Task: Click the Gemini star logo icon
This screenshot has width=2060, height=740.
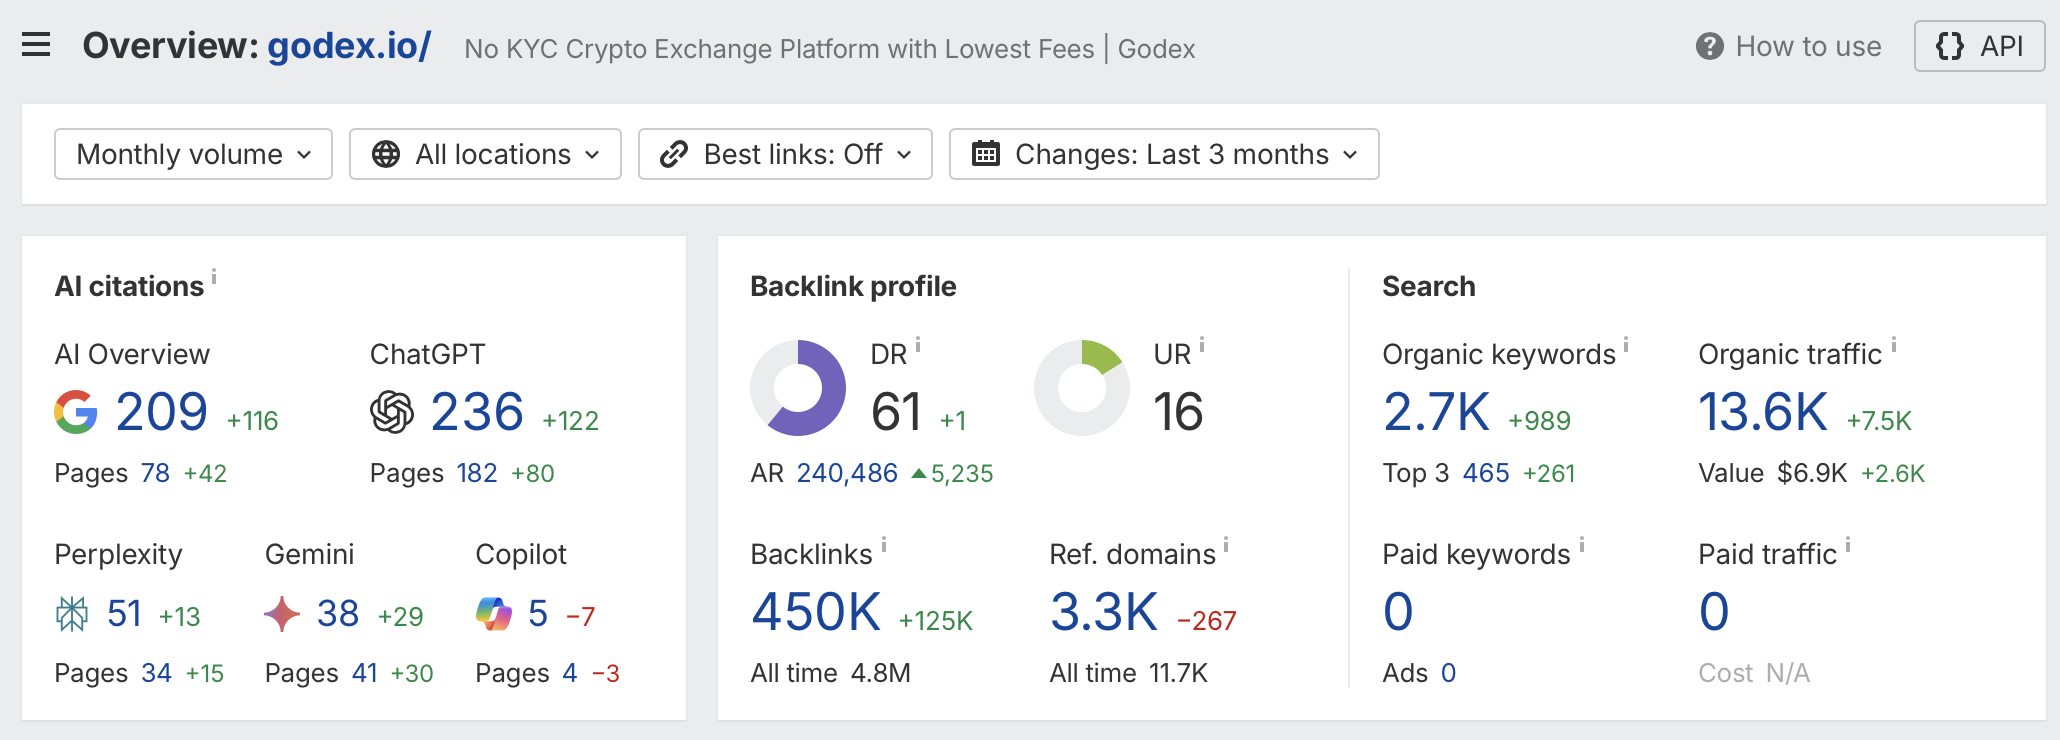Action: pos(282,614)
